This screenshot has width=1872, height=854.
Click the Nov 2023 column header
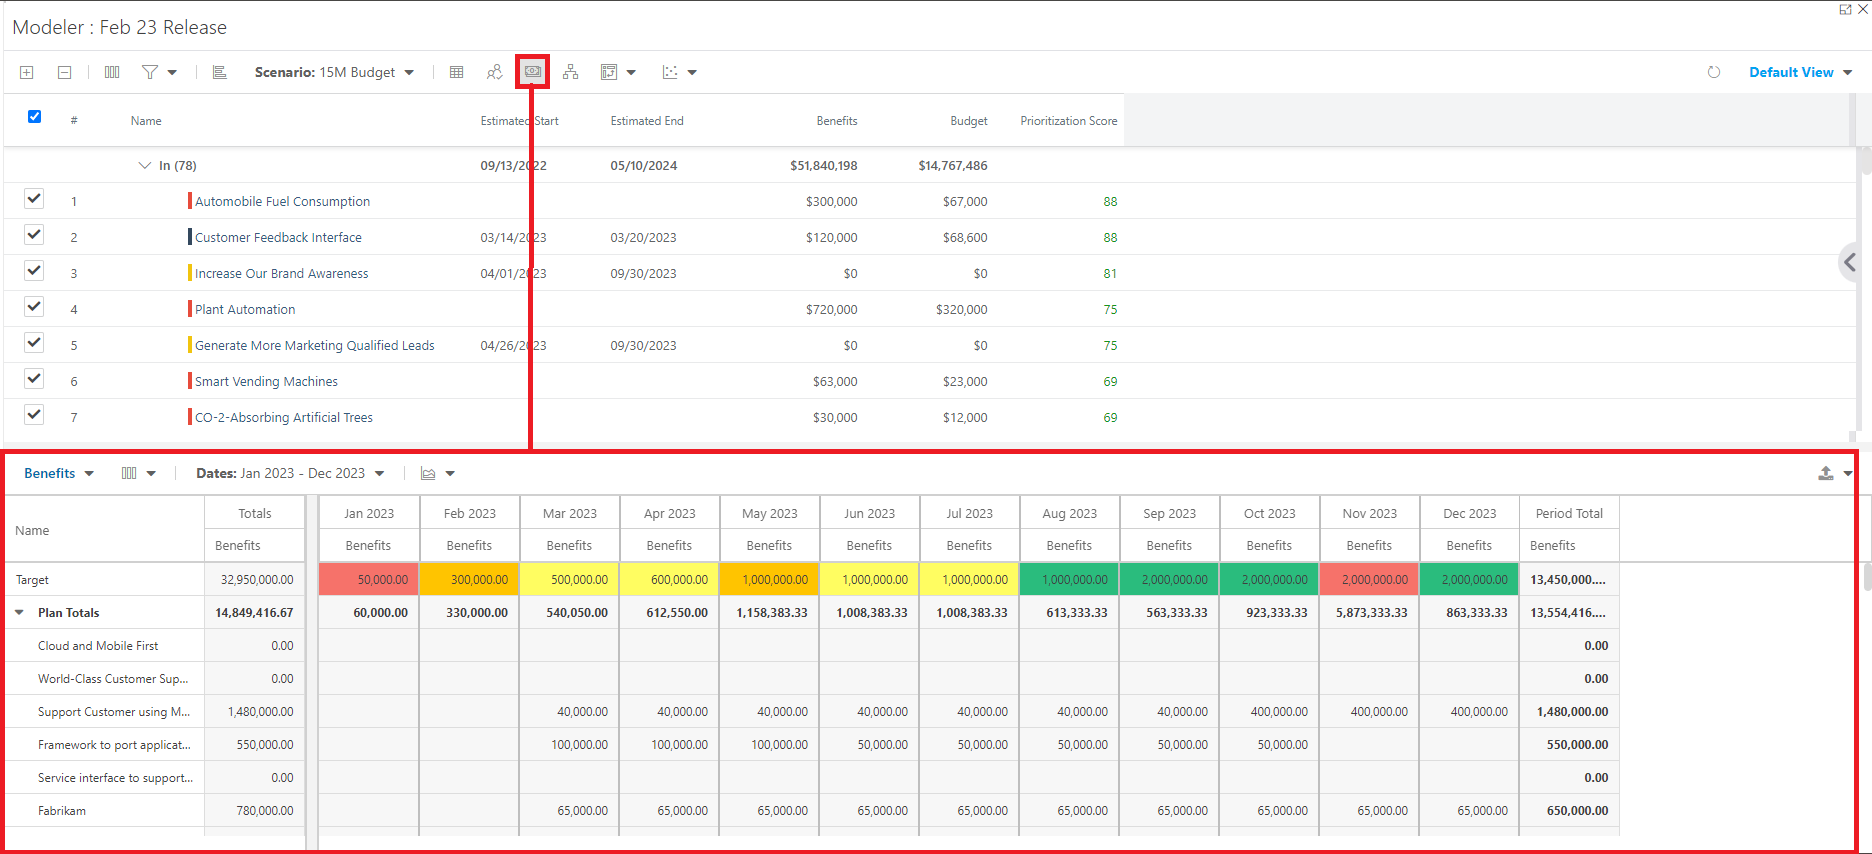tap(1369, 513)
